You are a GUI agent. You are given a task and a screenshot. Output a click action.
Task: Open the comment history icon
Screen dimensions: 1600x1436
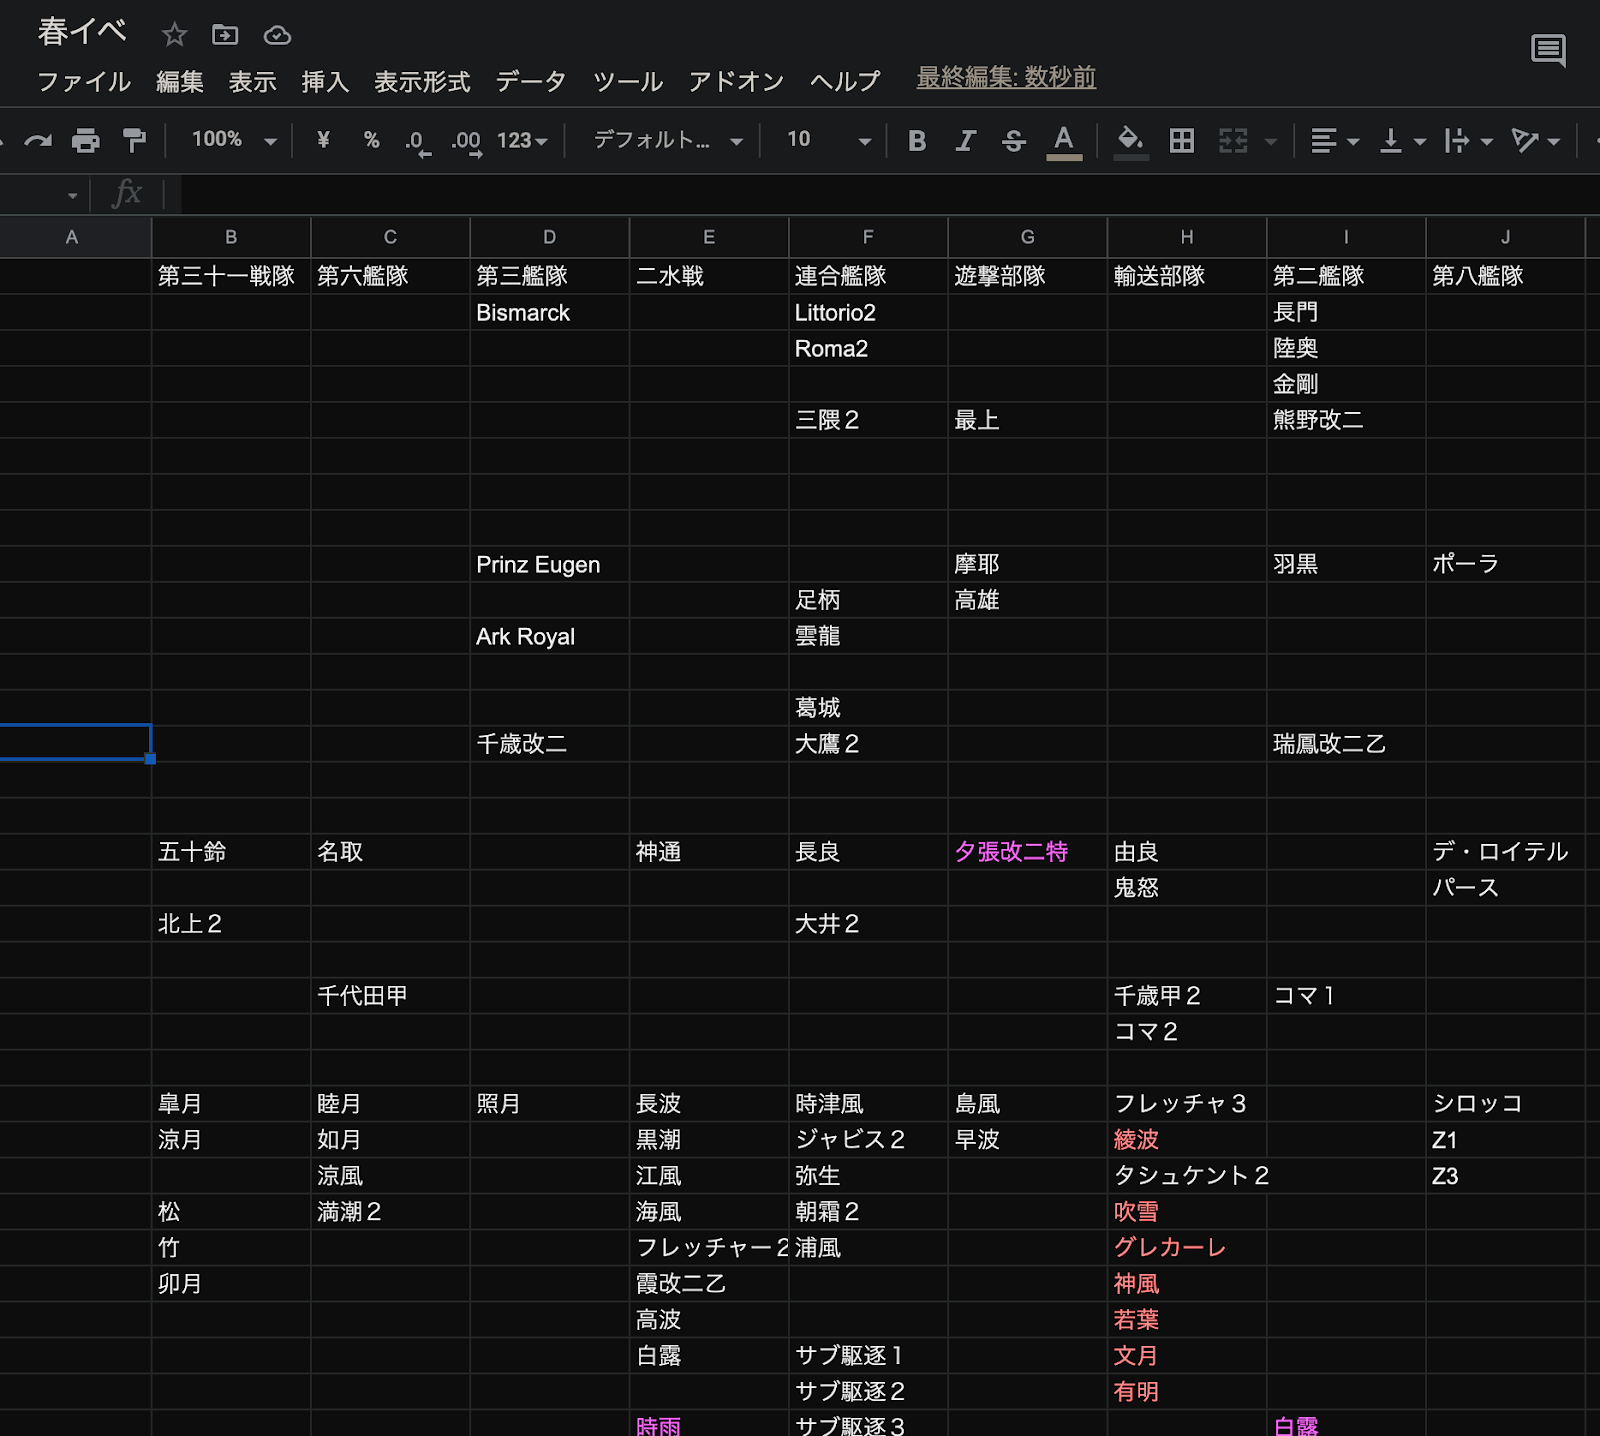point(1548,50)
